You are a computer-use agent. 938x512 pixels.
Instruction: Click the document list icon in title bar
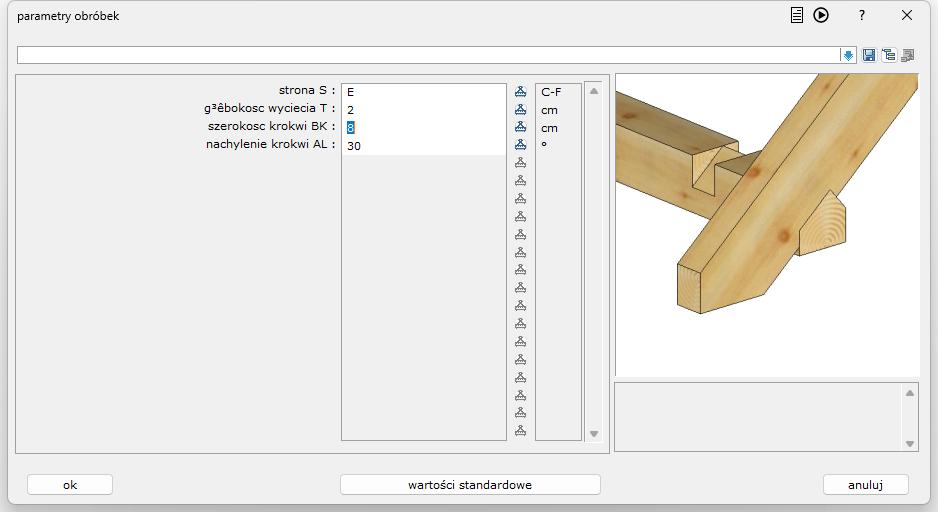pyautogui.click(x=797, y=16)
